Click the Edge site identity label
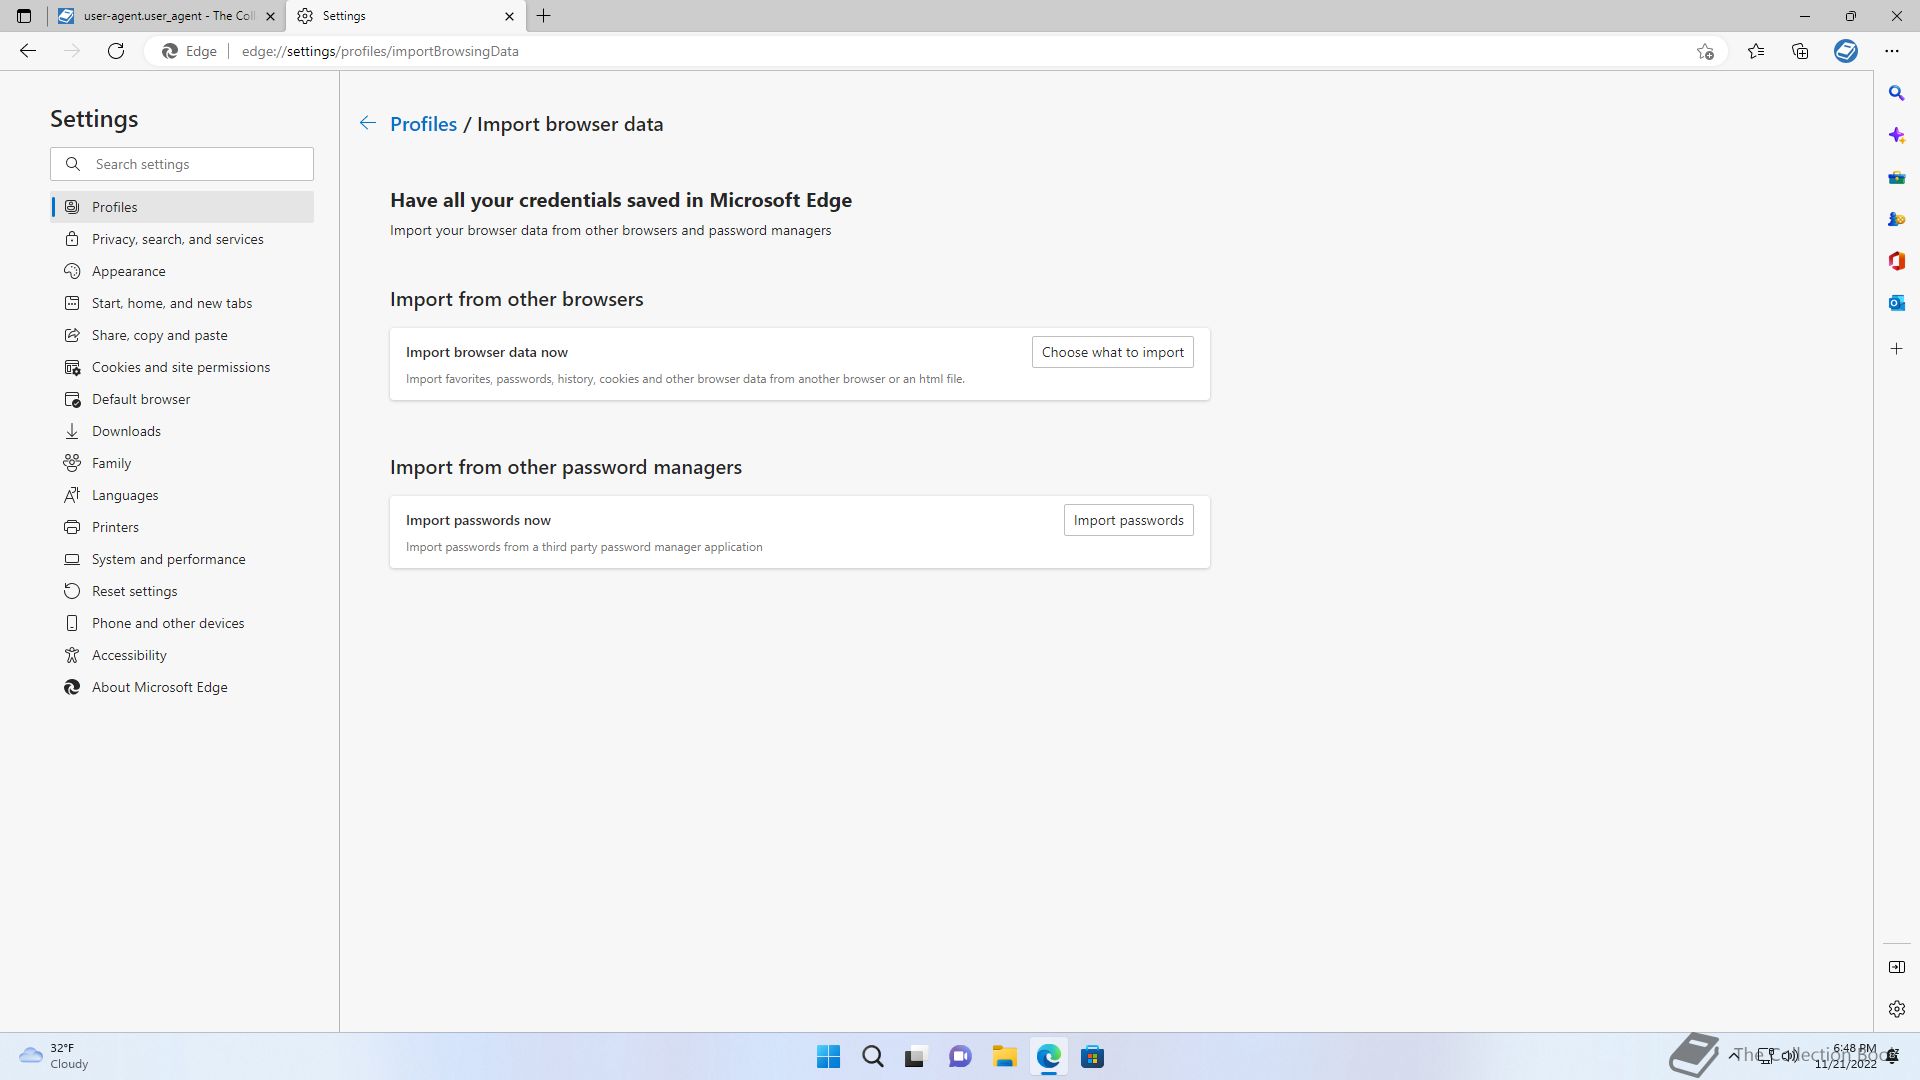Image resolution: width=1920 pixels, height=1080 pixels. 190,51
